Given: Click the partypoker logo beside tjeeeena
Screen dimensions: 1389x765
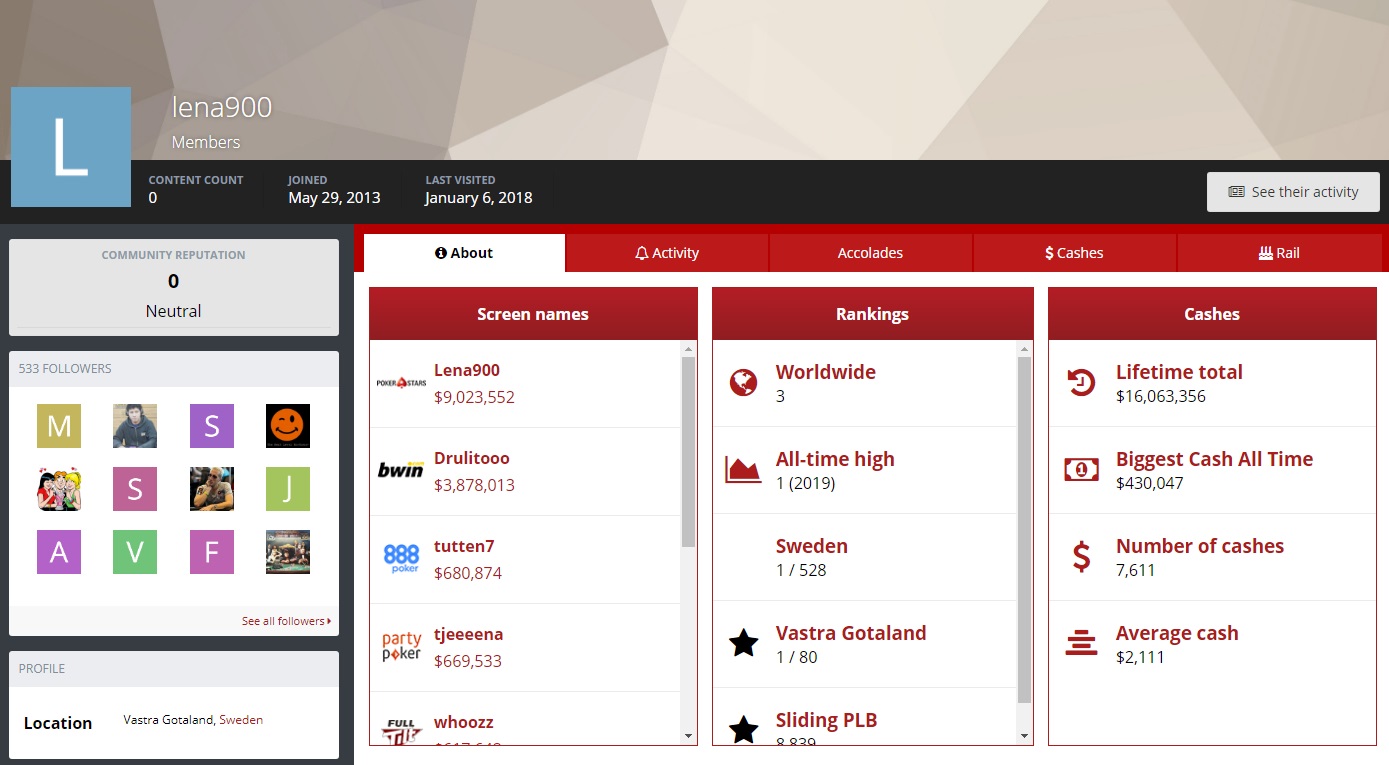Looking at the screenshot, I should [x=401, y=646].
